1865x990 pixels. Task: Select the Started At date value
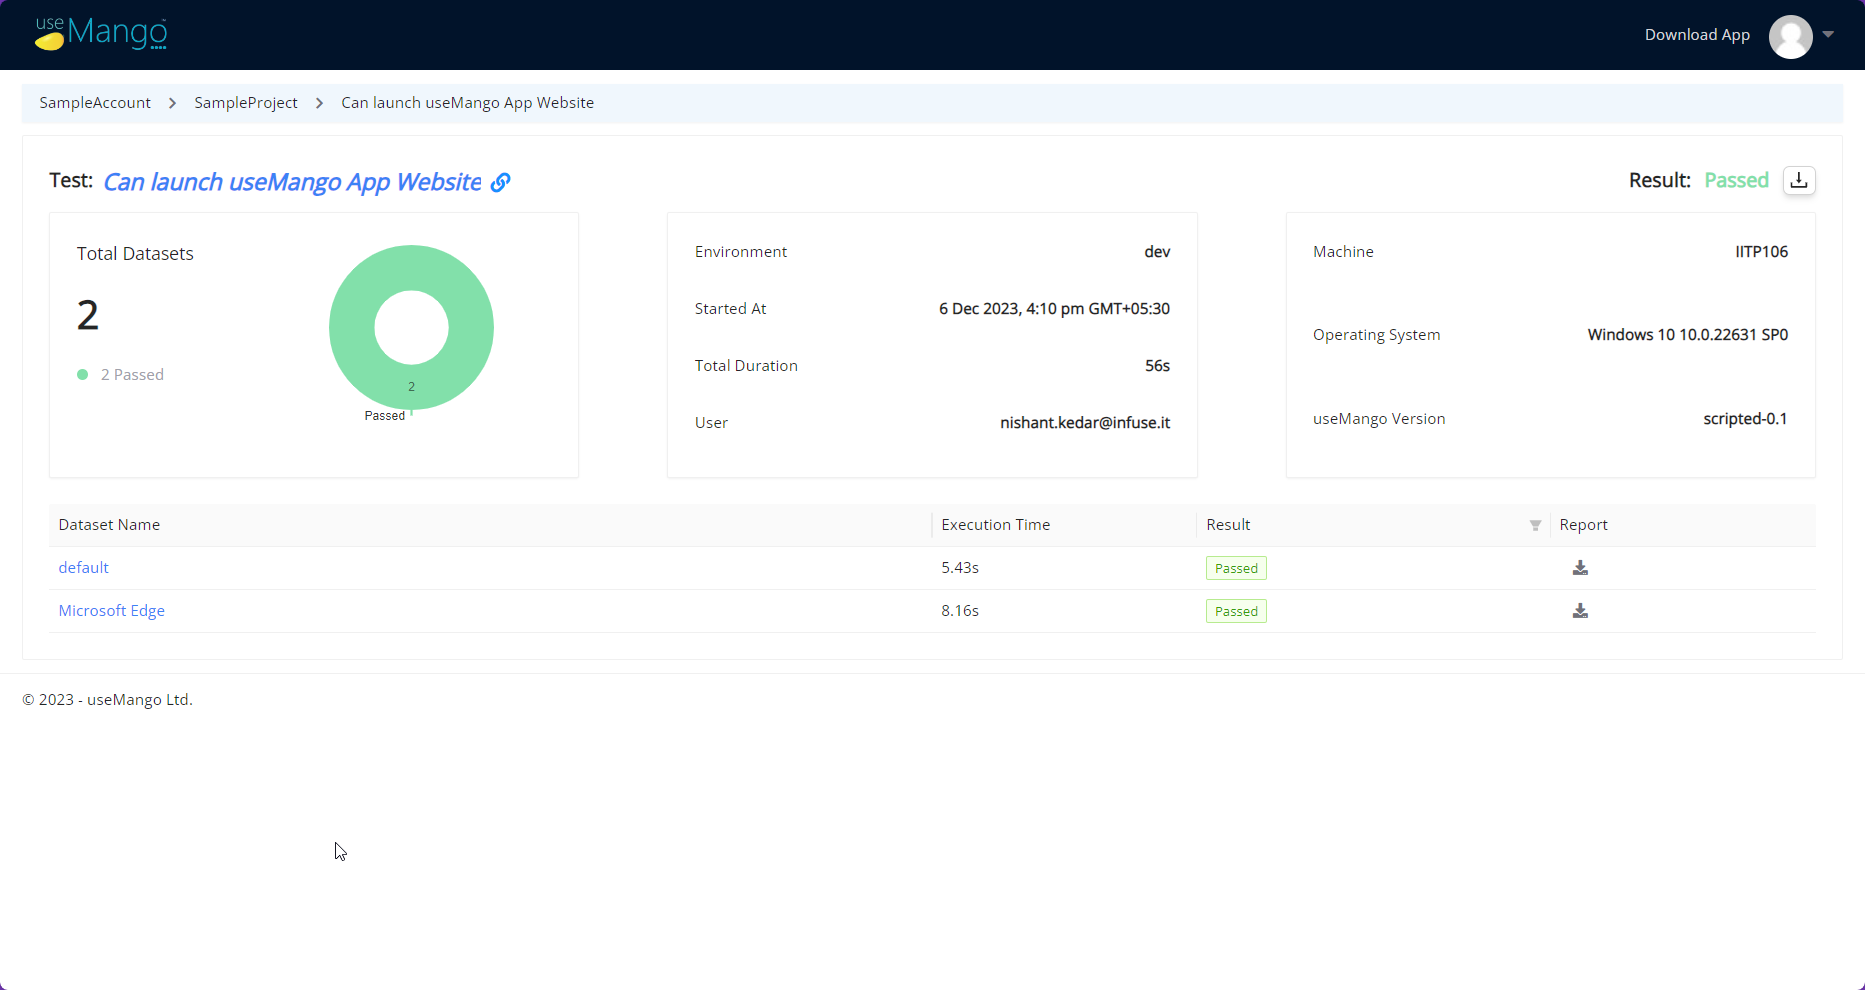[1054, 309]
